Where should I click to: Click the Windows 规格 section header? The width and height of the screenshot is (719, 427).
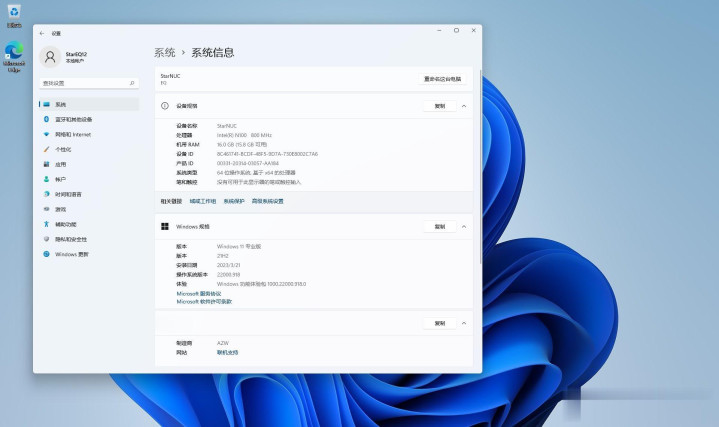click(314, 227)
